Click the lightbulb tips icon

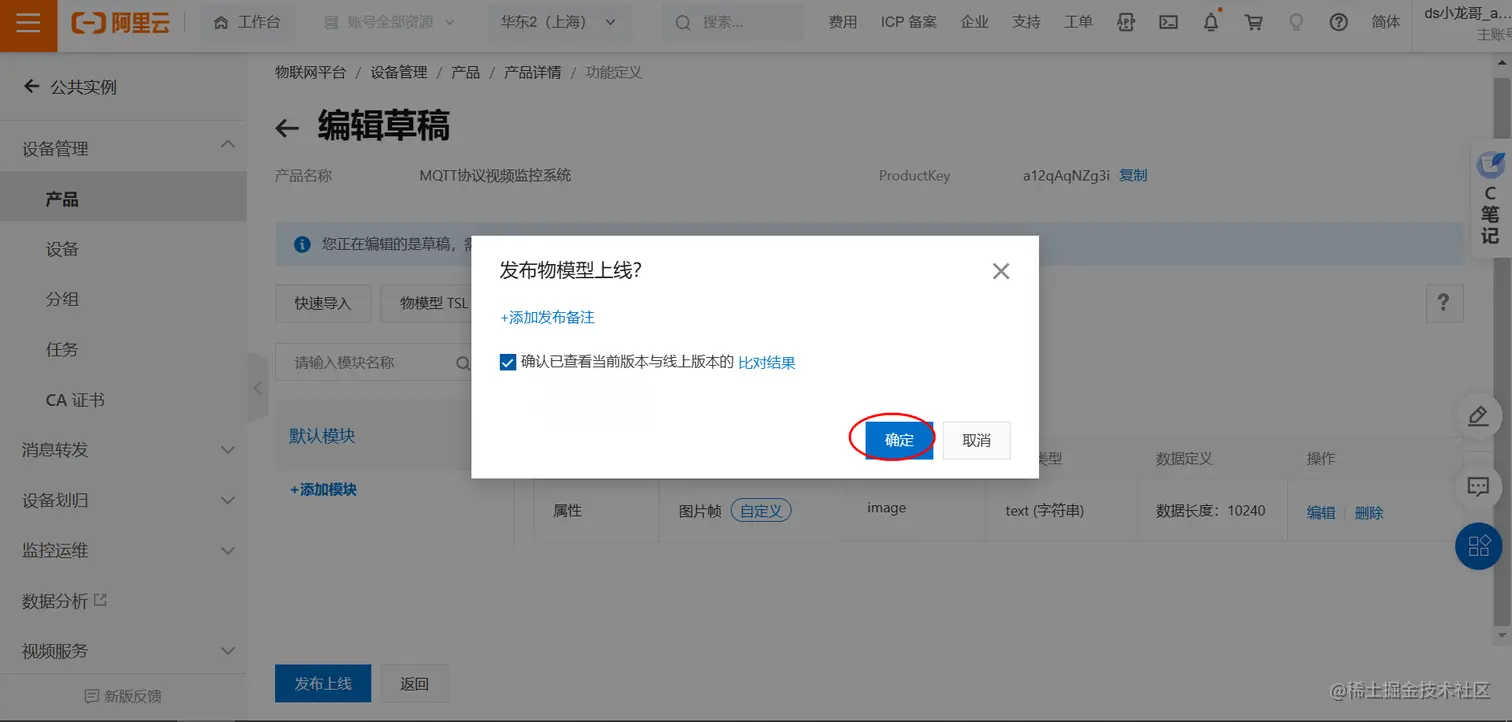coord(1296,22)
